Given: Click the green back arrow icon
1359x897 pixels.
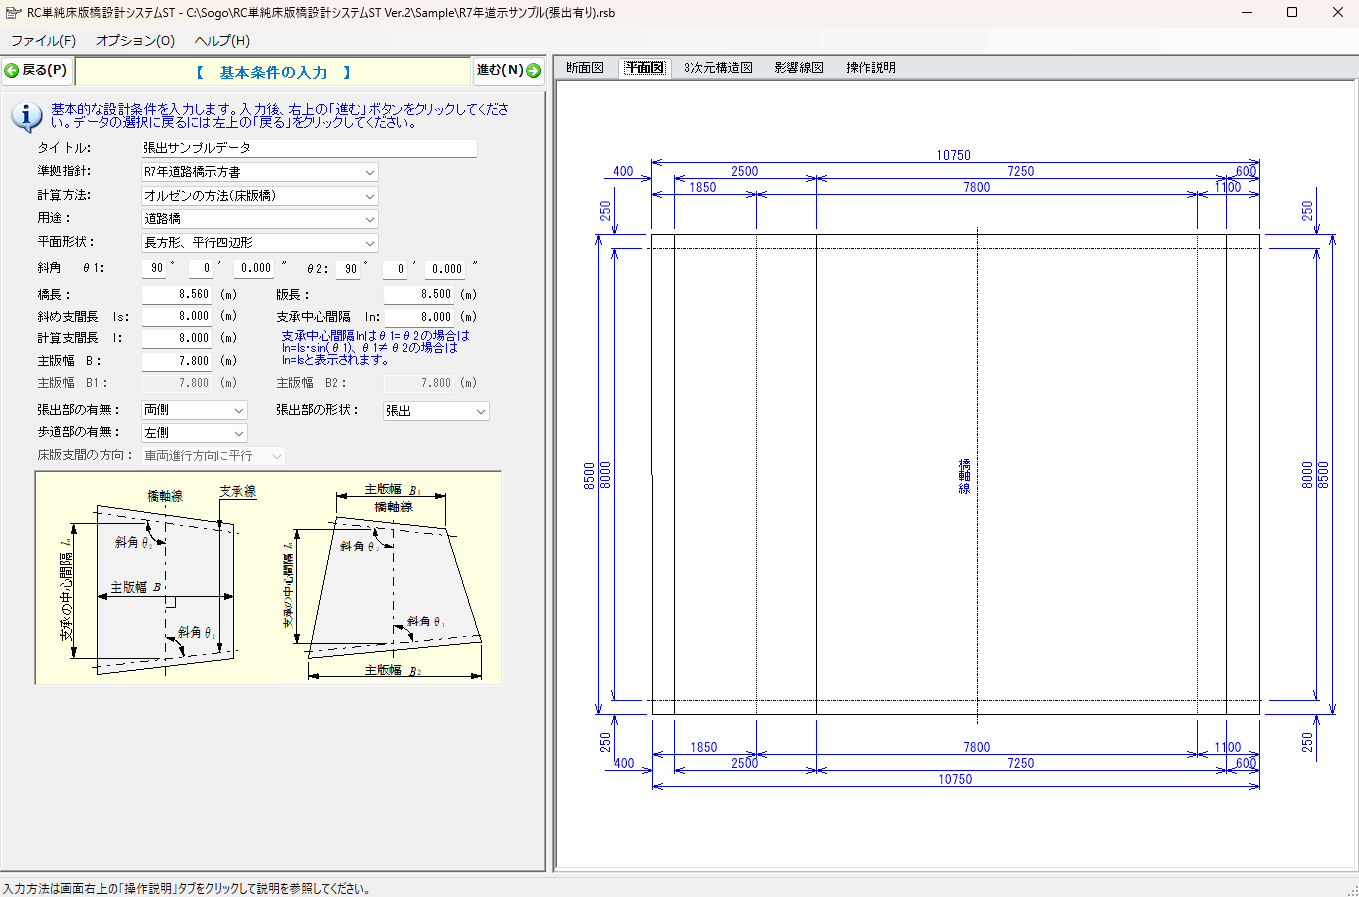Looking at the screenshot, I should tap(12, 71).
